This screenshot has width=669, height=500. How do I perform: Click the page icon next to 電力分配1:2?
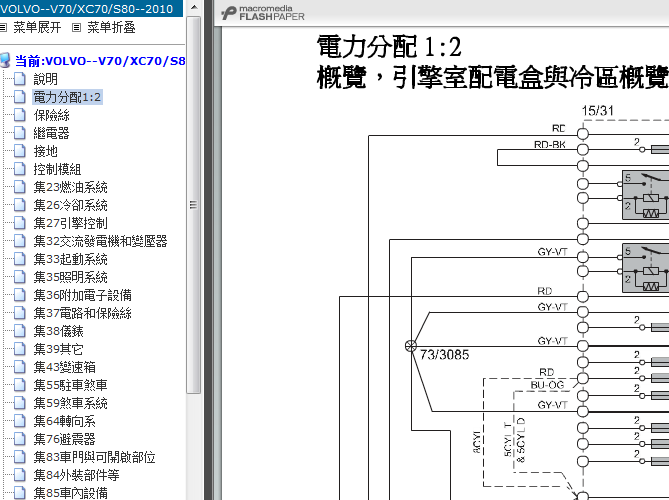[x=20, y=97]
